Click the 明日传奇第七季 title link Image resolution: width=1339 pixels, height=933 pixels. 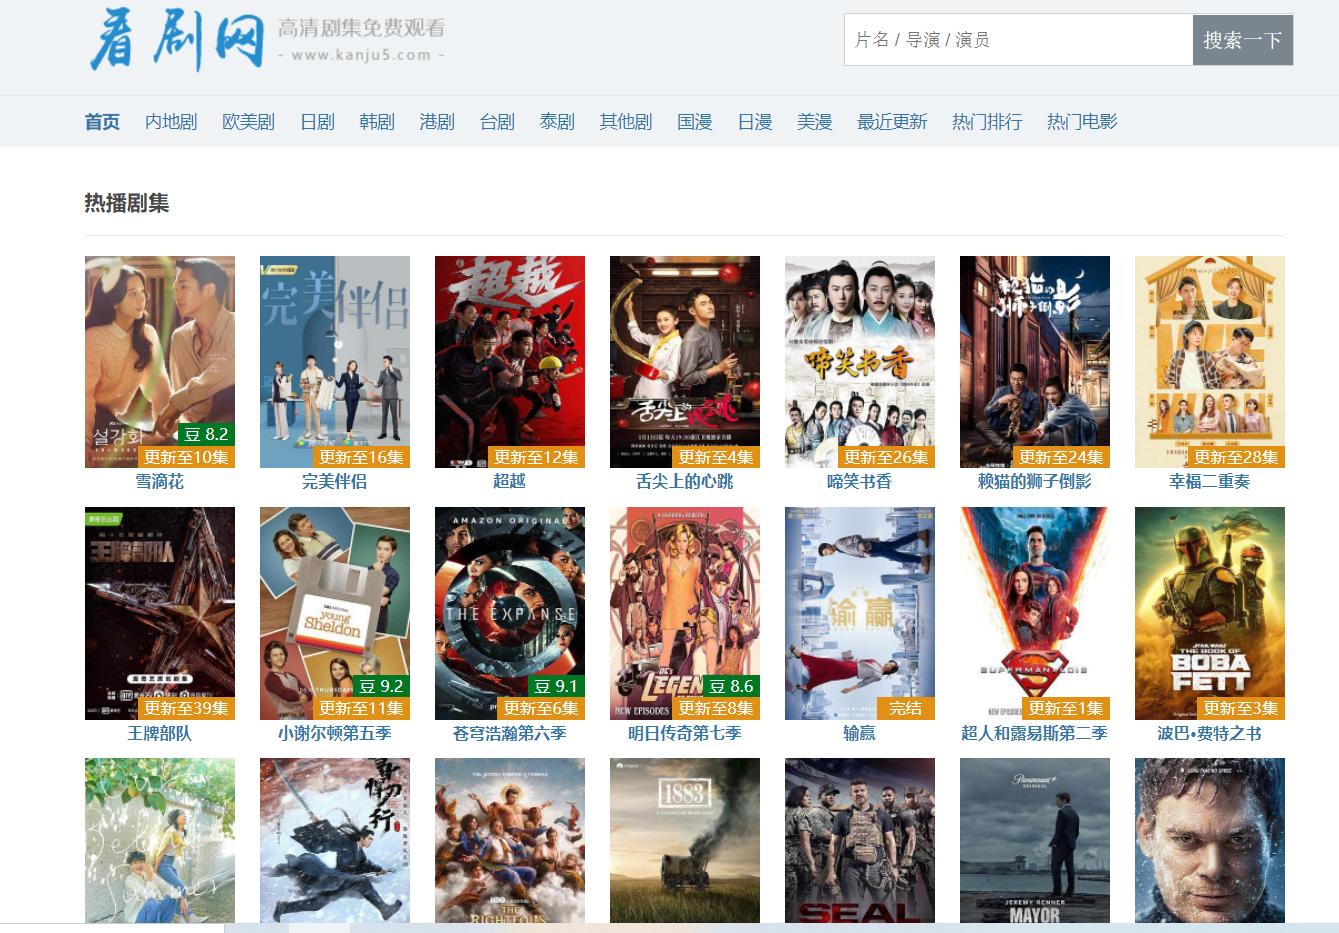685,733
